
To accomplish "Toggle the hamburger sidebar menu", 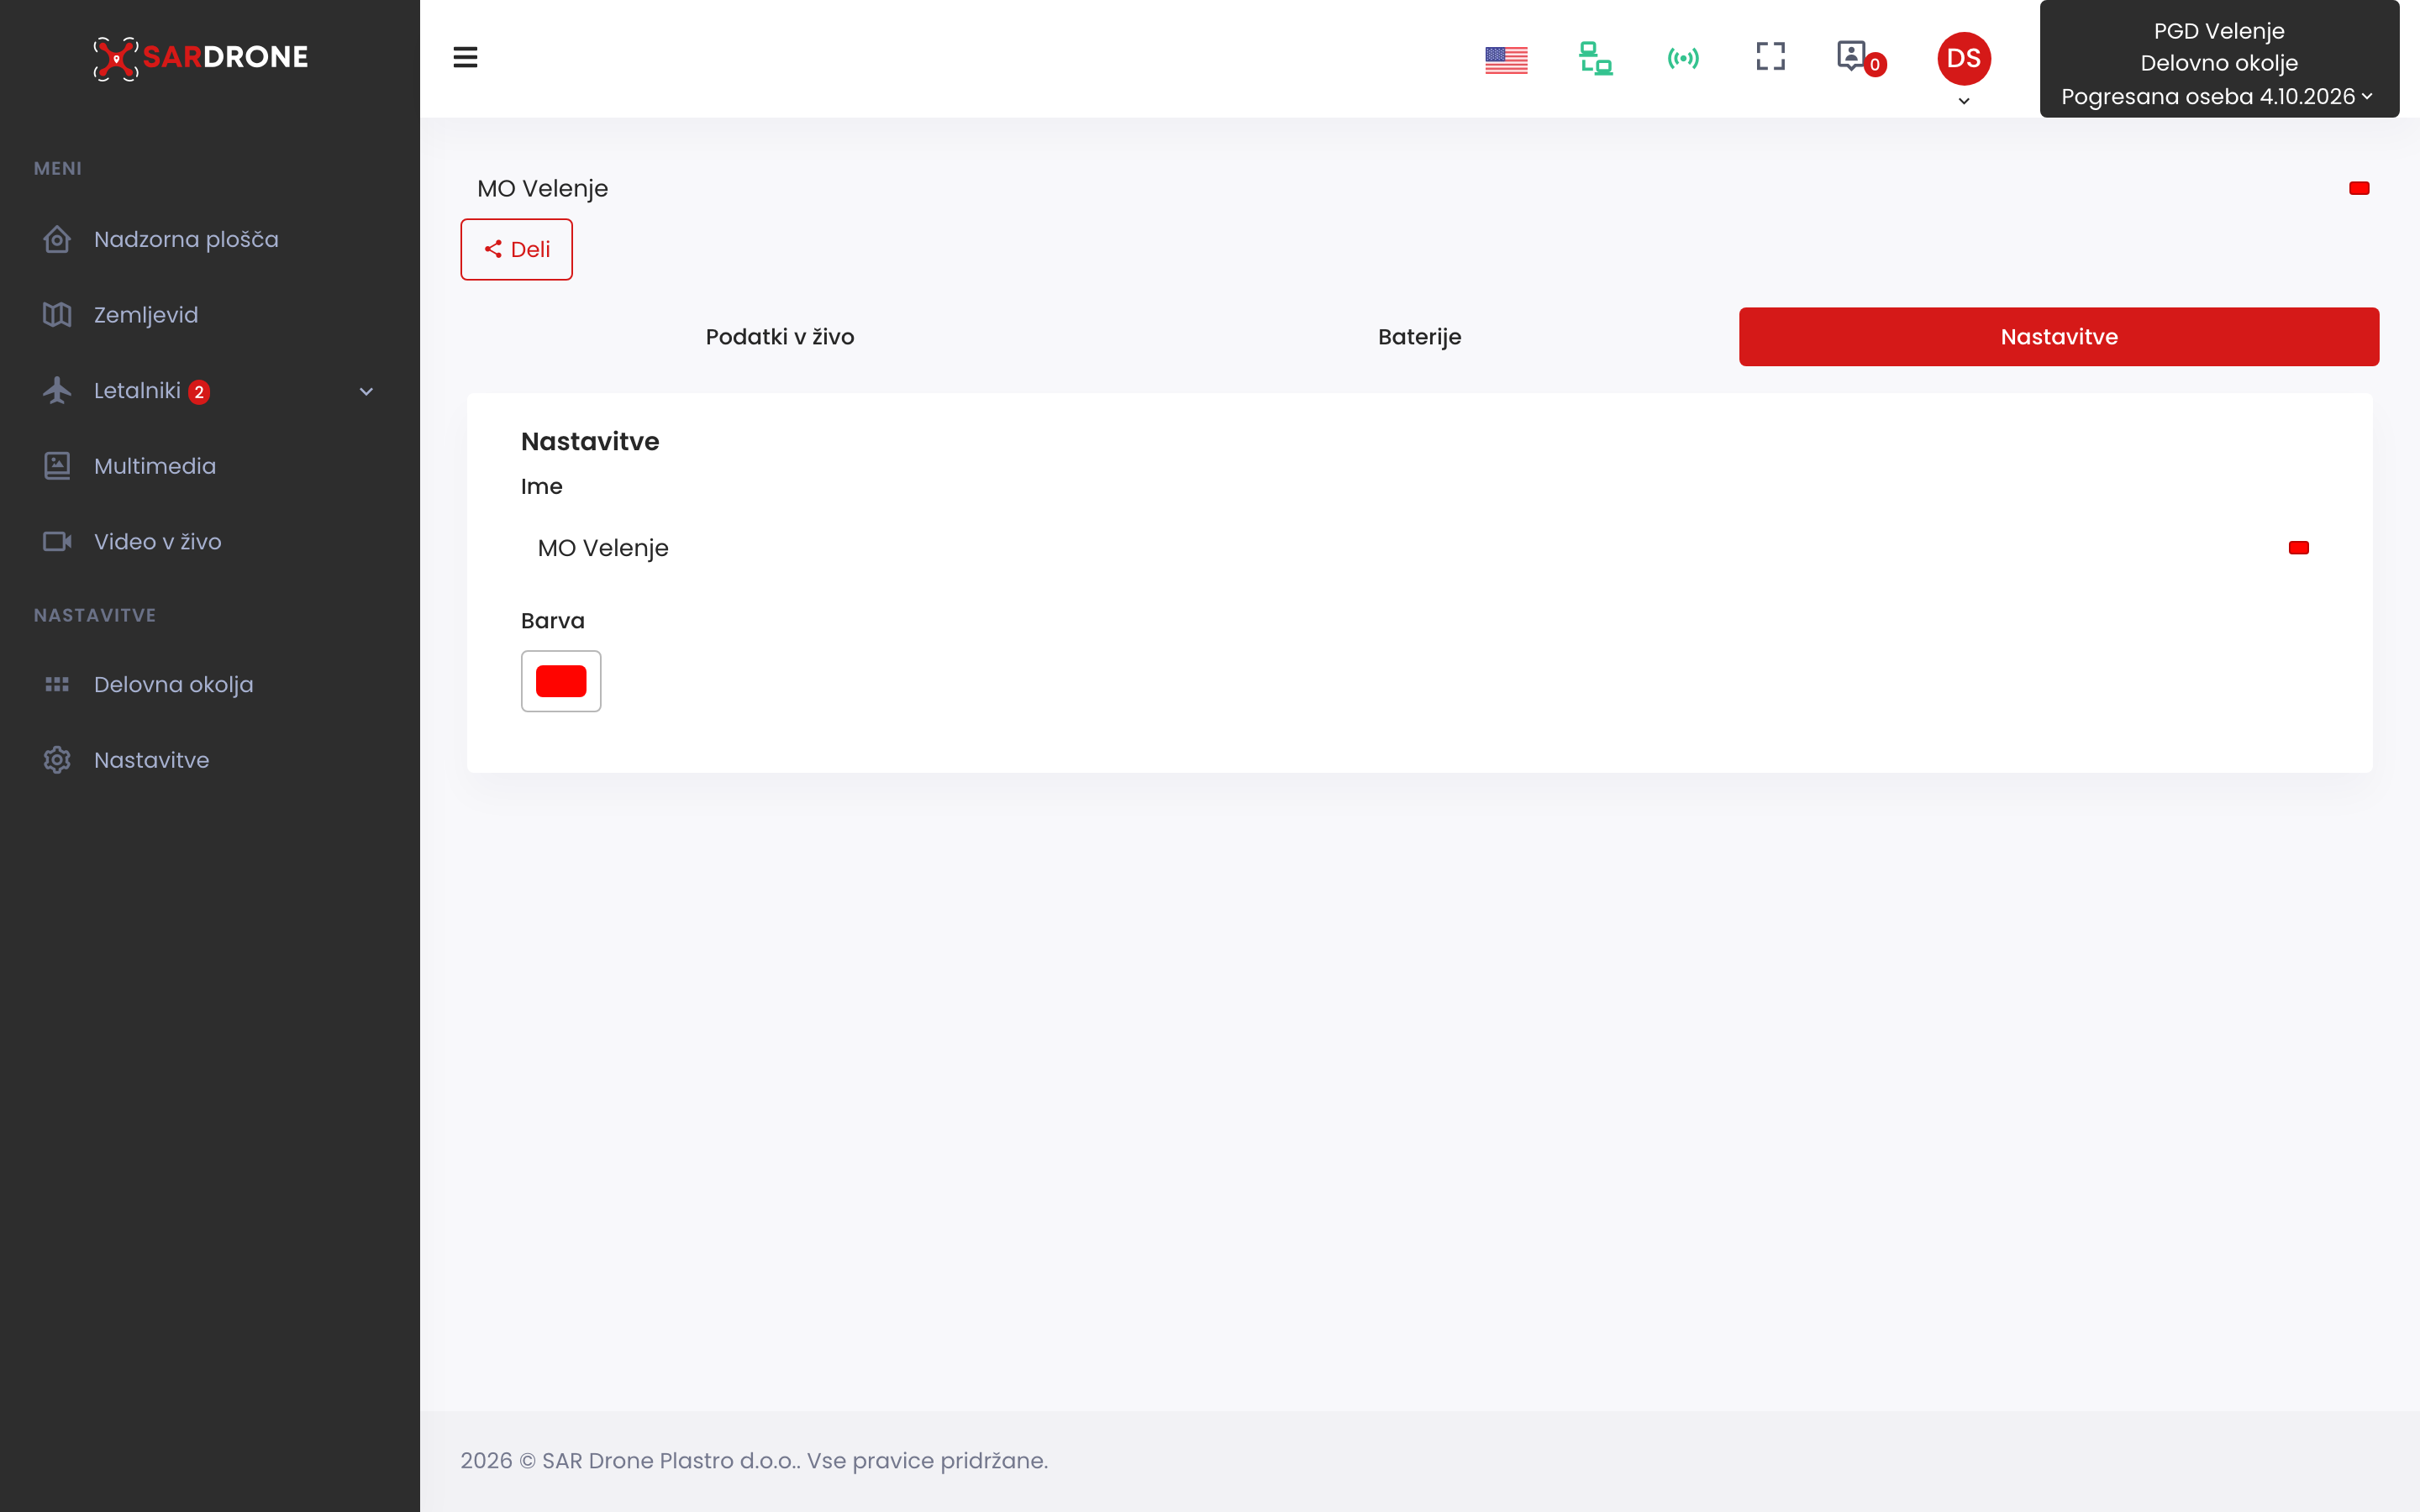I will pyautogui.click(x=465, y=57).
